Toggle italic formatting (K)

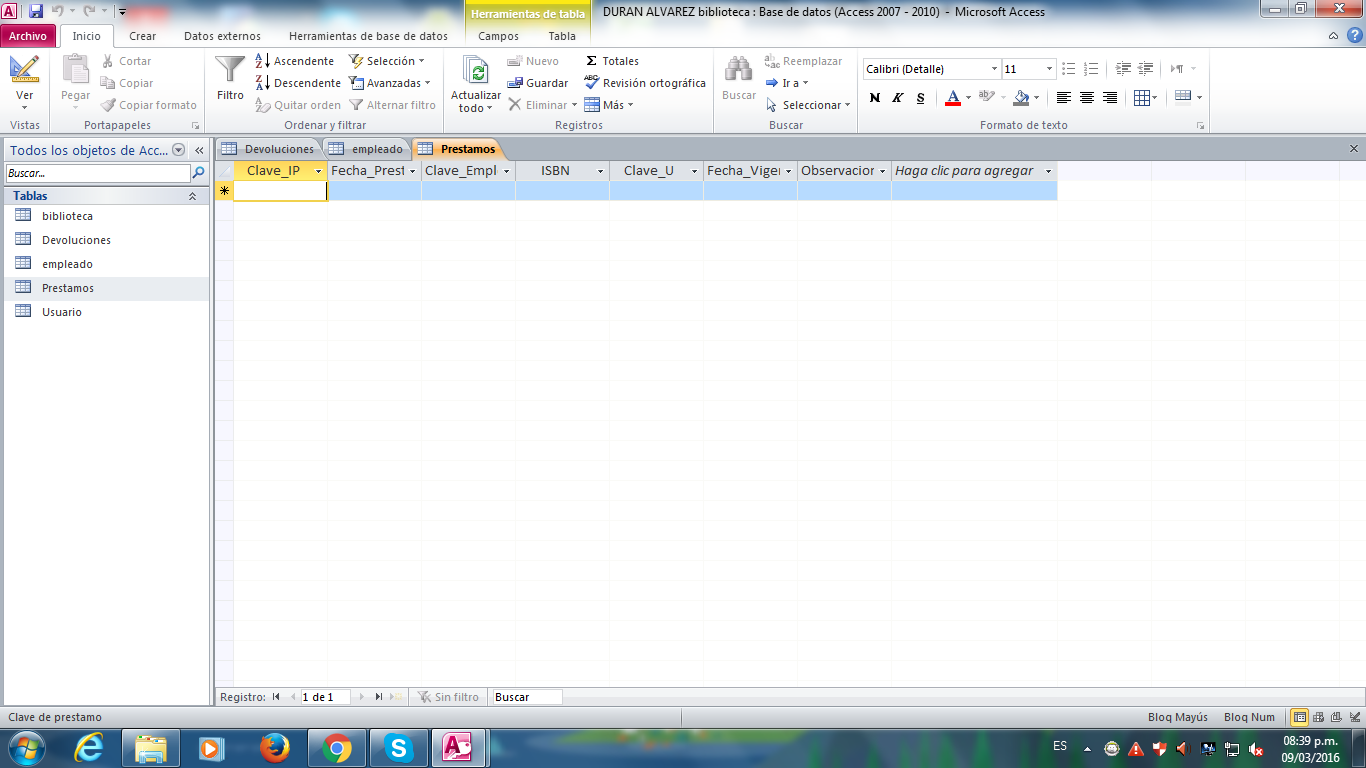coord(898,97)
